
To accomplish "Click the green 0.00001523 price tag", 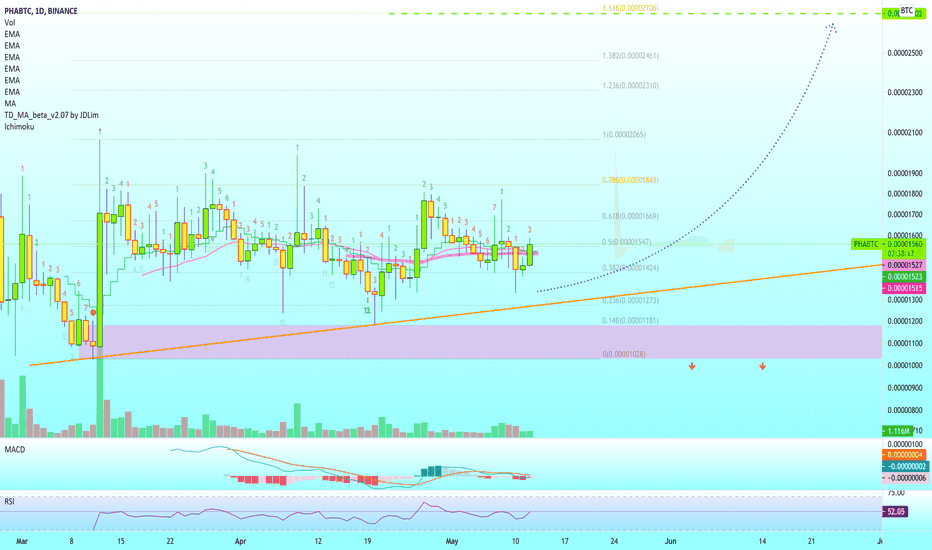I will [x=903, y=276].
